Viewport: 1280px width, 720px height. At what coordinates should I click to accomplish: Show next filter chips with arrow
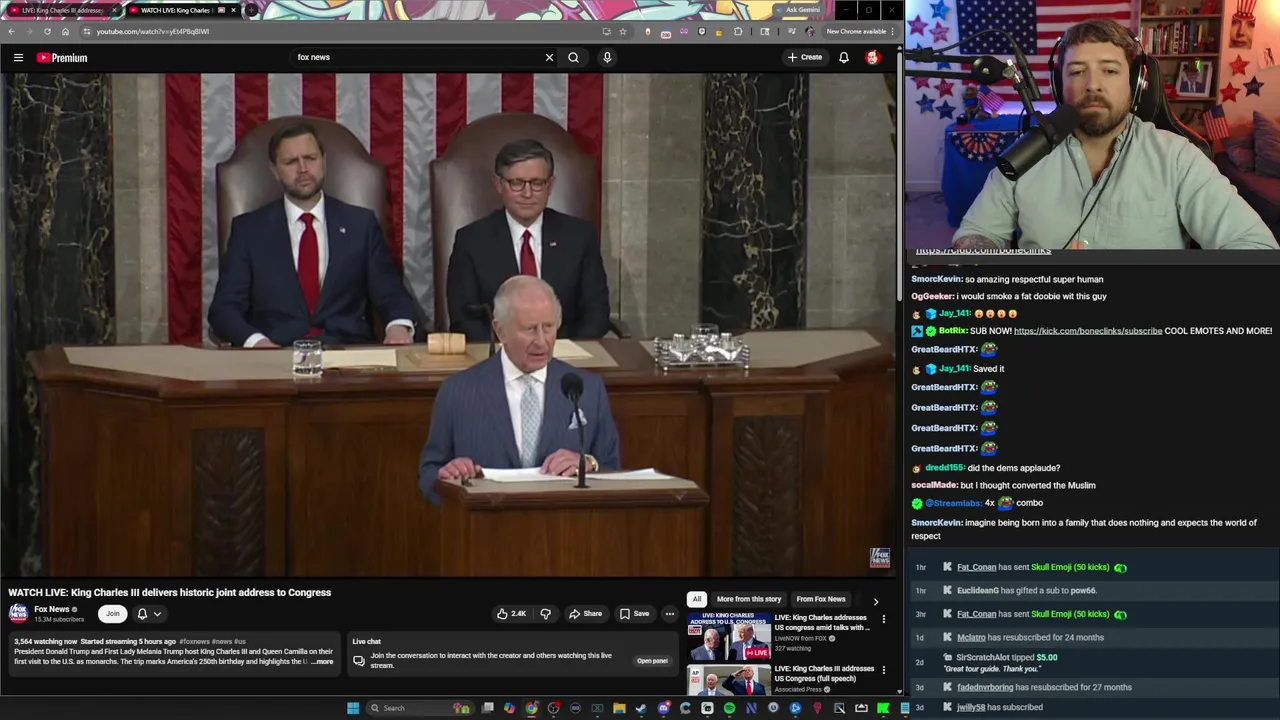[876, 601]
